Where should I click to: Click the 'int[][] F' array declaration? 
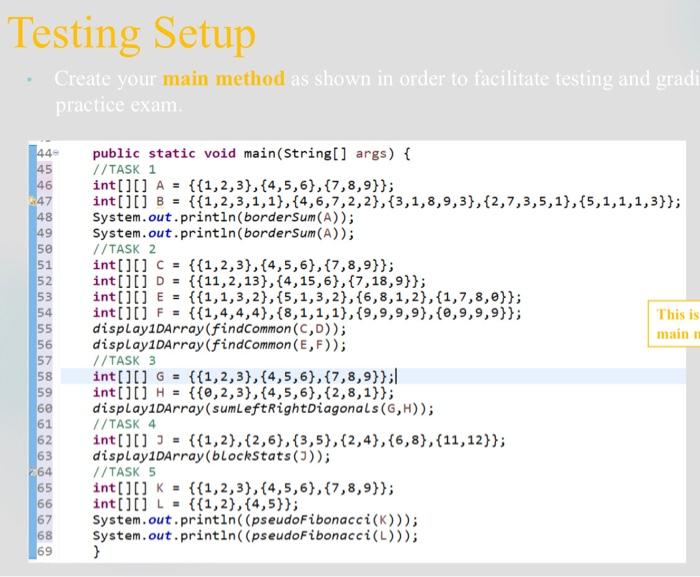(307, 313)
